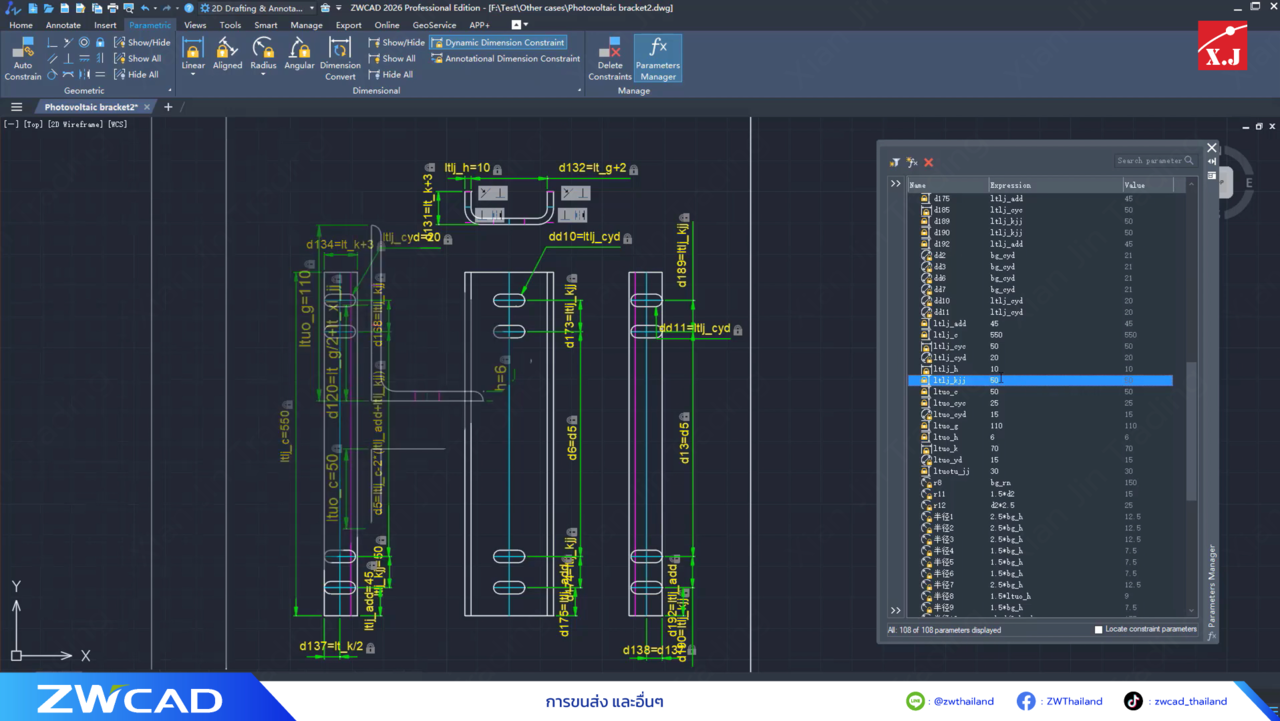Screen dimensions: 1280x721
Task: Click the New file icon in quick access toolbar
Action: point(33,8)
